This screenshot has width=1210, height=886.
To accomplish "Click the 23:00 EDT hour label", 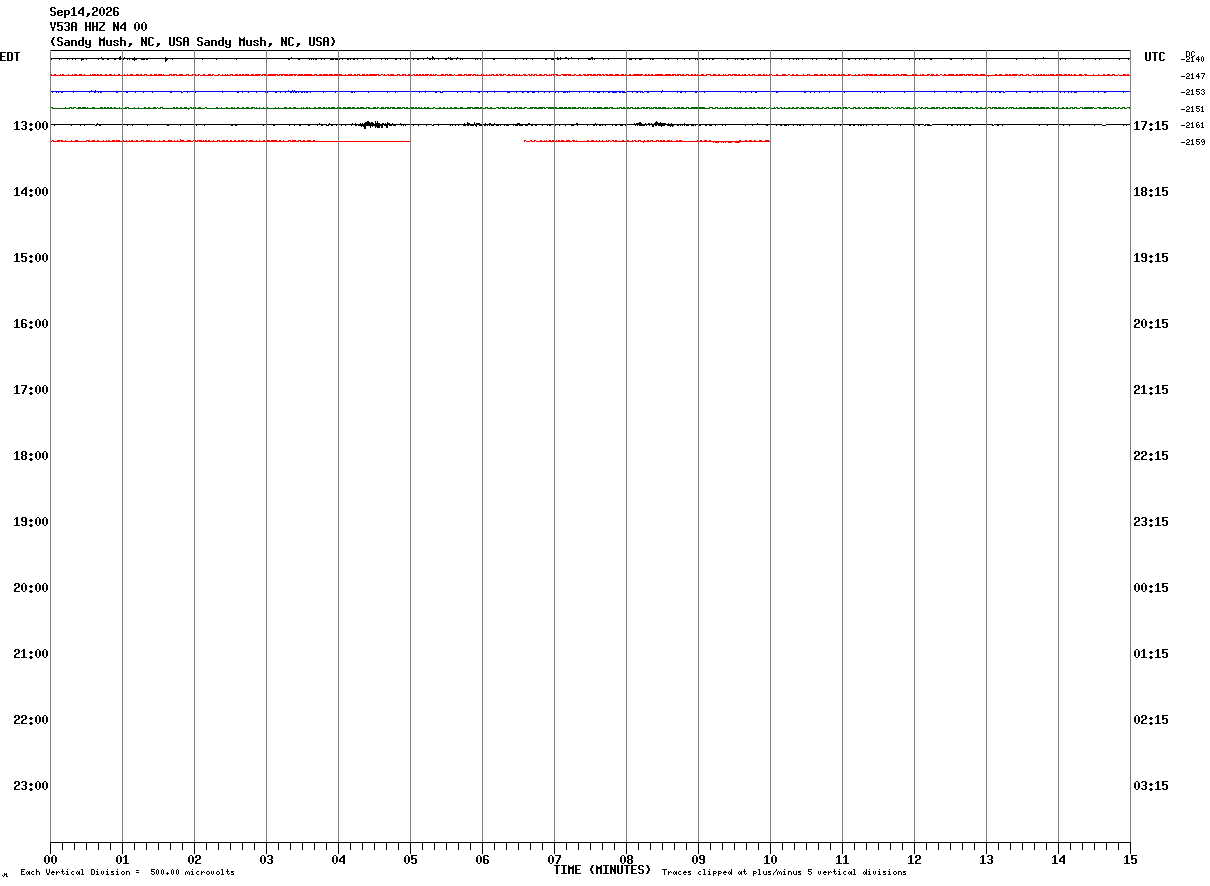I will click(30, 786).
